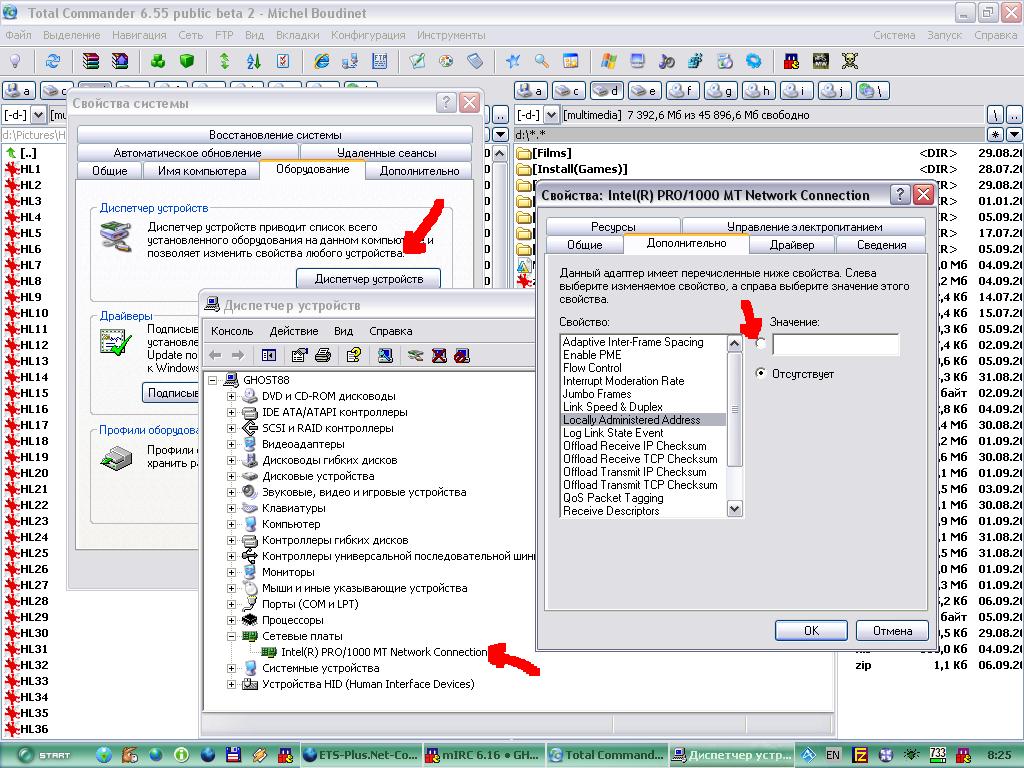Select the 'Значение' radio button
This screenshot has height=768, width=1024.
(x=762, y=344)
